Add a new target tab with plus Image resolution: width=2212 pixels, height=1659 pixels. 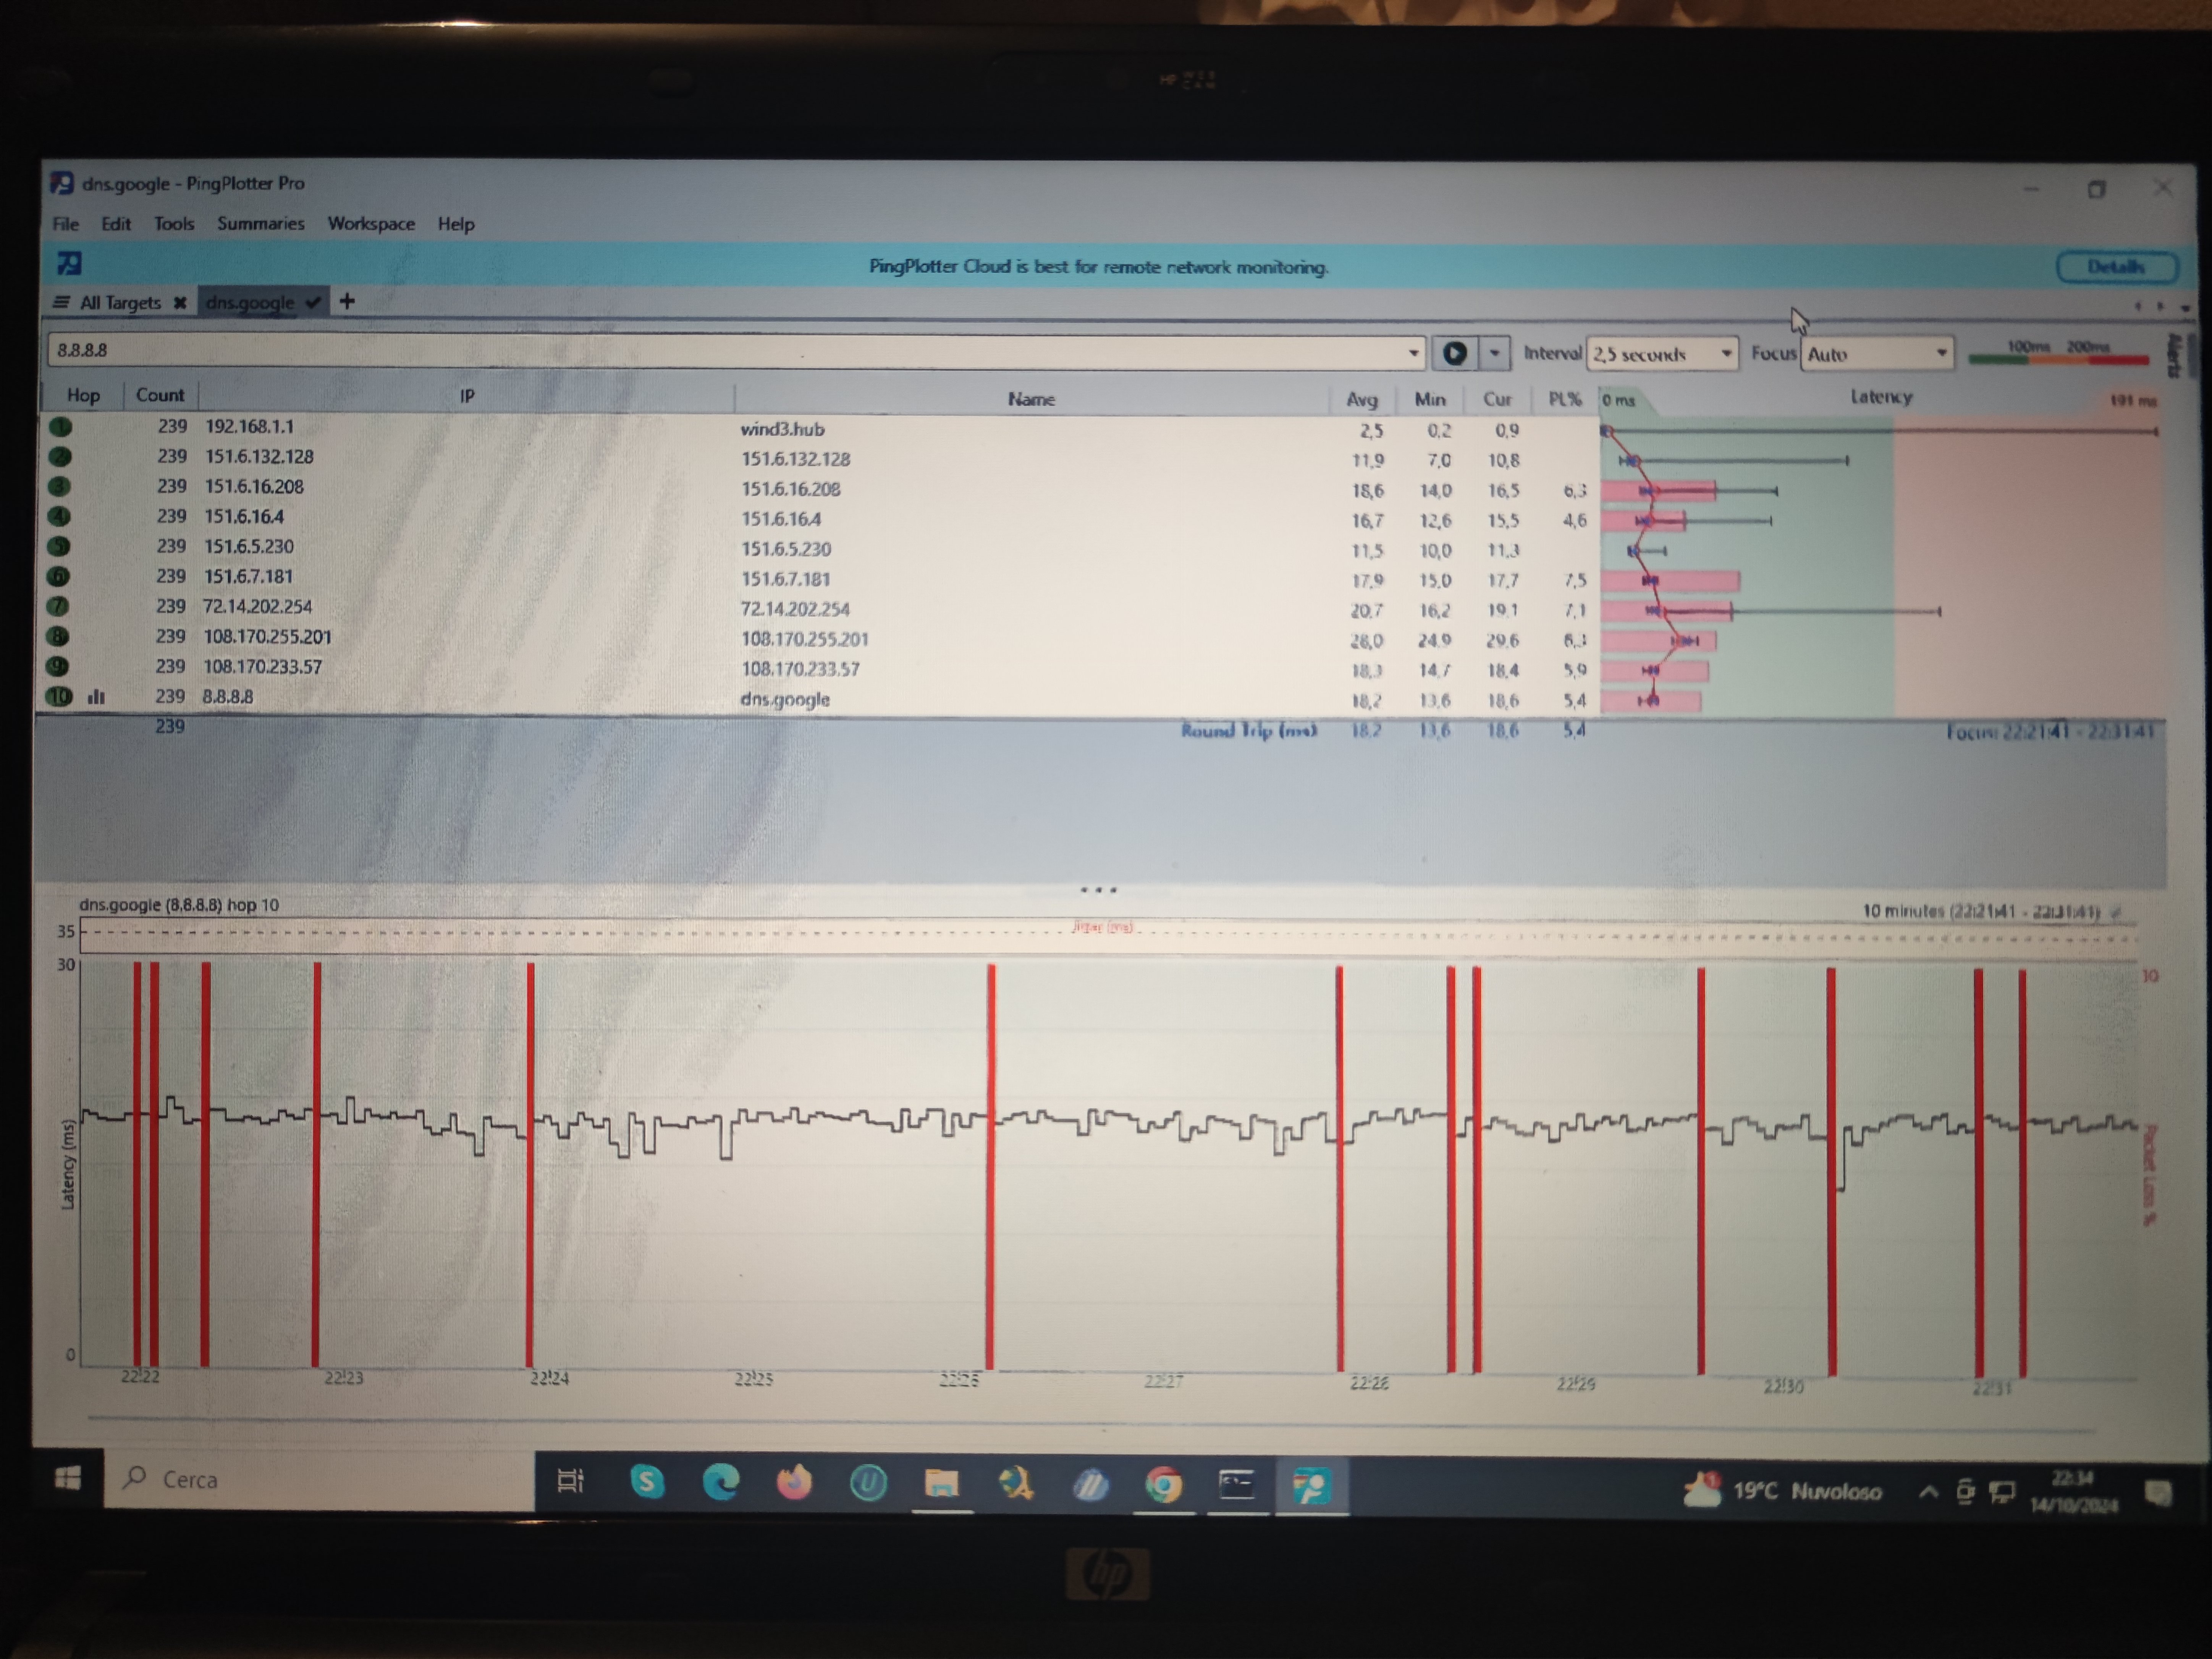click(347, 301)
